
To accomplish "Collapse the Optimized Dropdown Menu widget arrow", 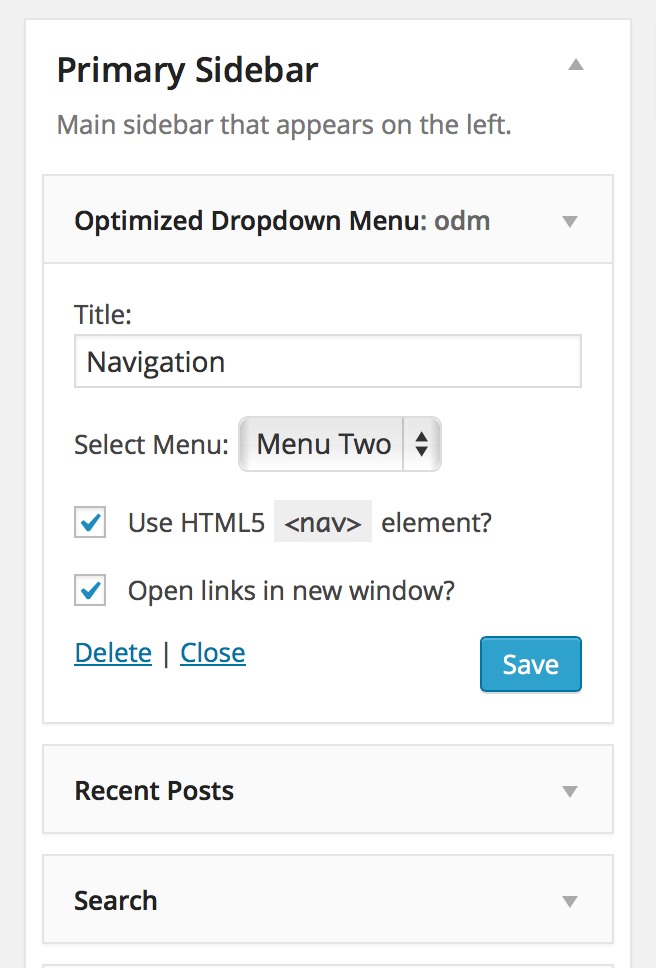I will point(570,221).
